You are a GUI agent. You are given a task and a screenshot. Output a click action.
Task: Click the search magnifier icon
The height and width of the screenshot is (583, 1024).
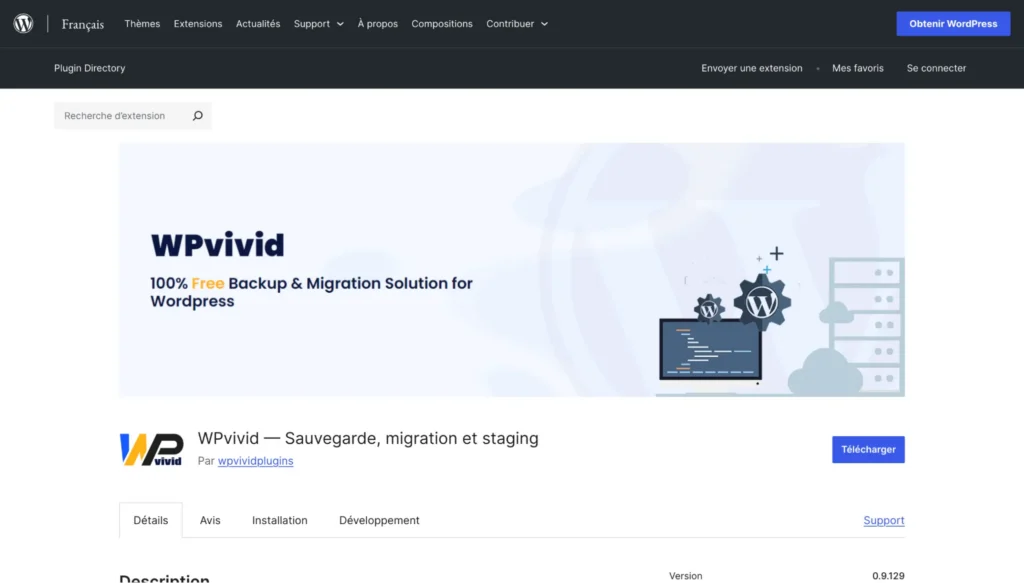[197, 116]
